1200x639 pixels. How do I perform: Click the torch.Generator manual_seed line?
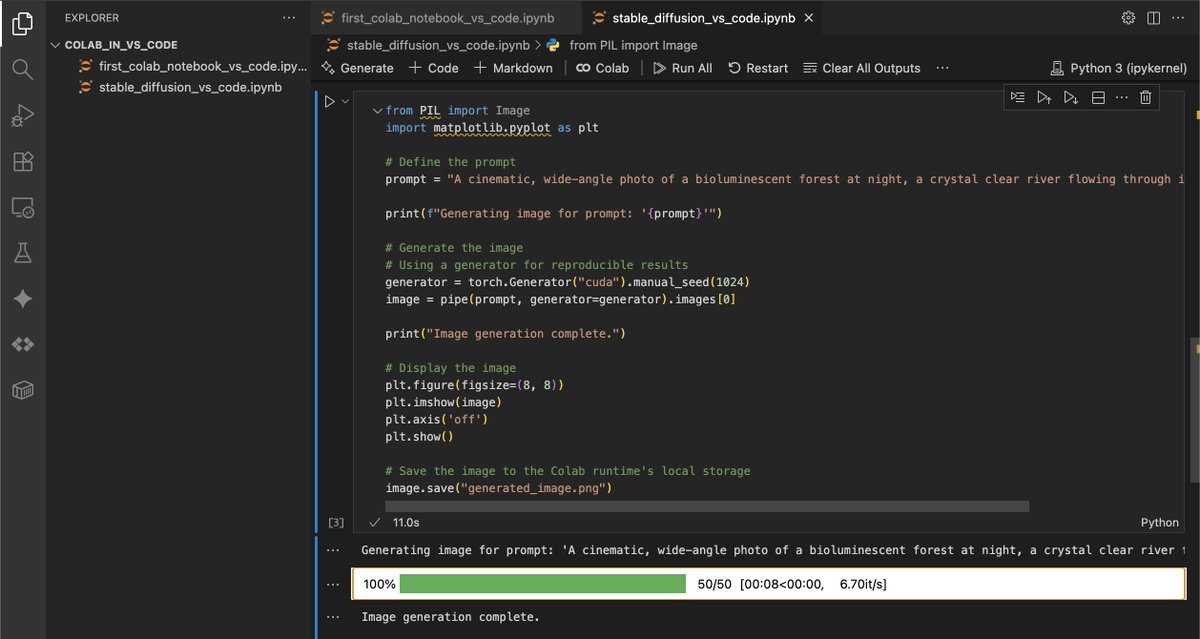click(x=568, y=282)
